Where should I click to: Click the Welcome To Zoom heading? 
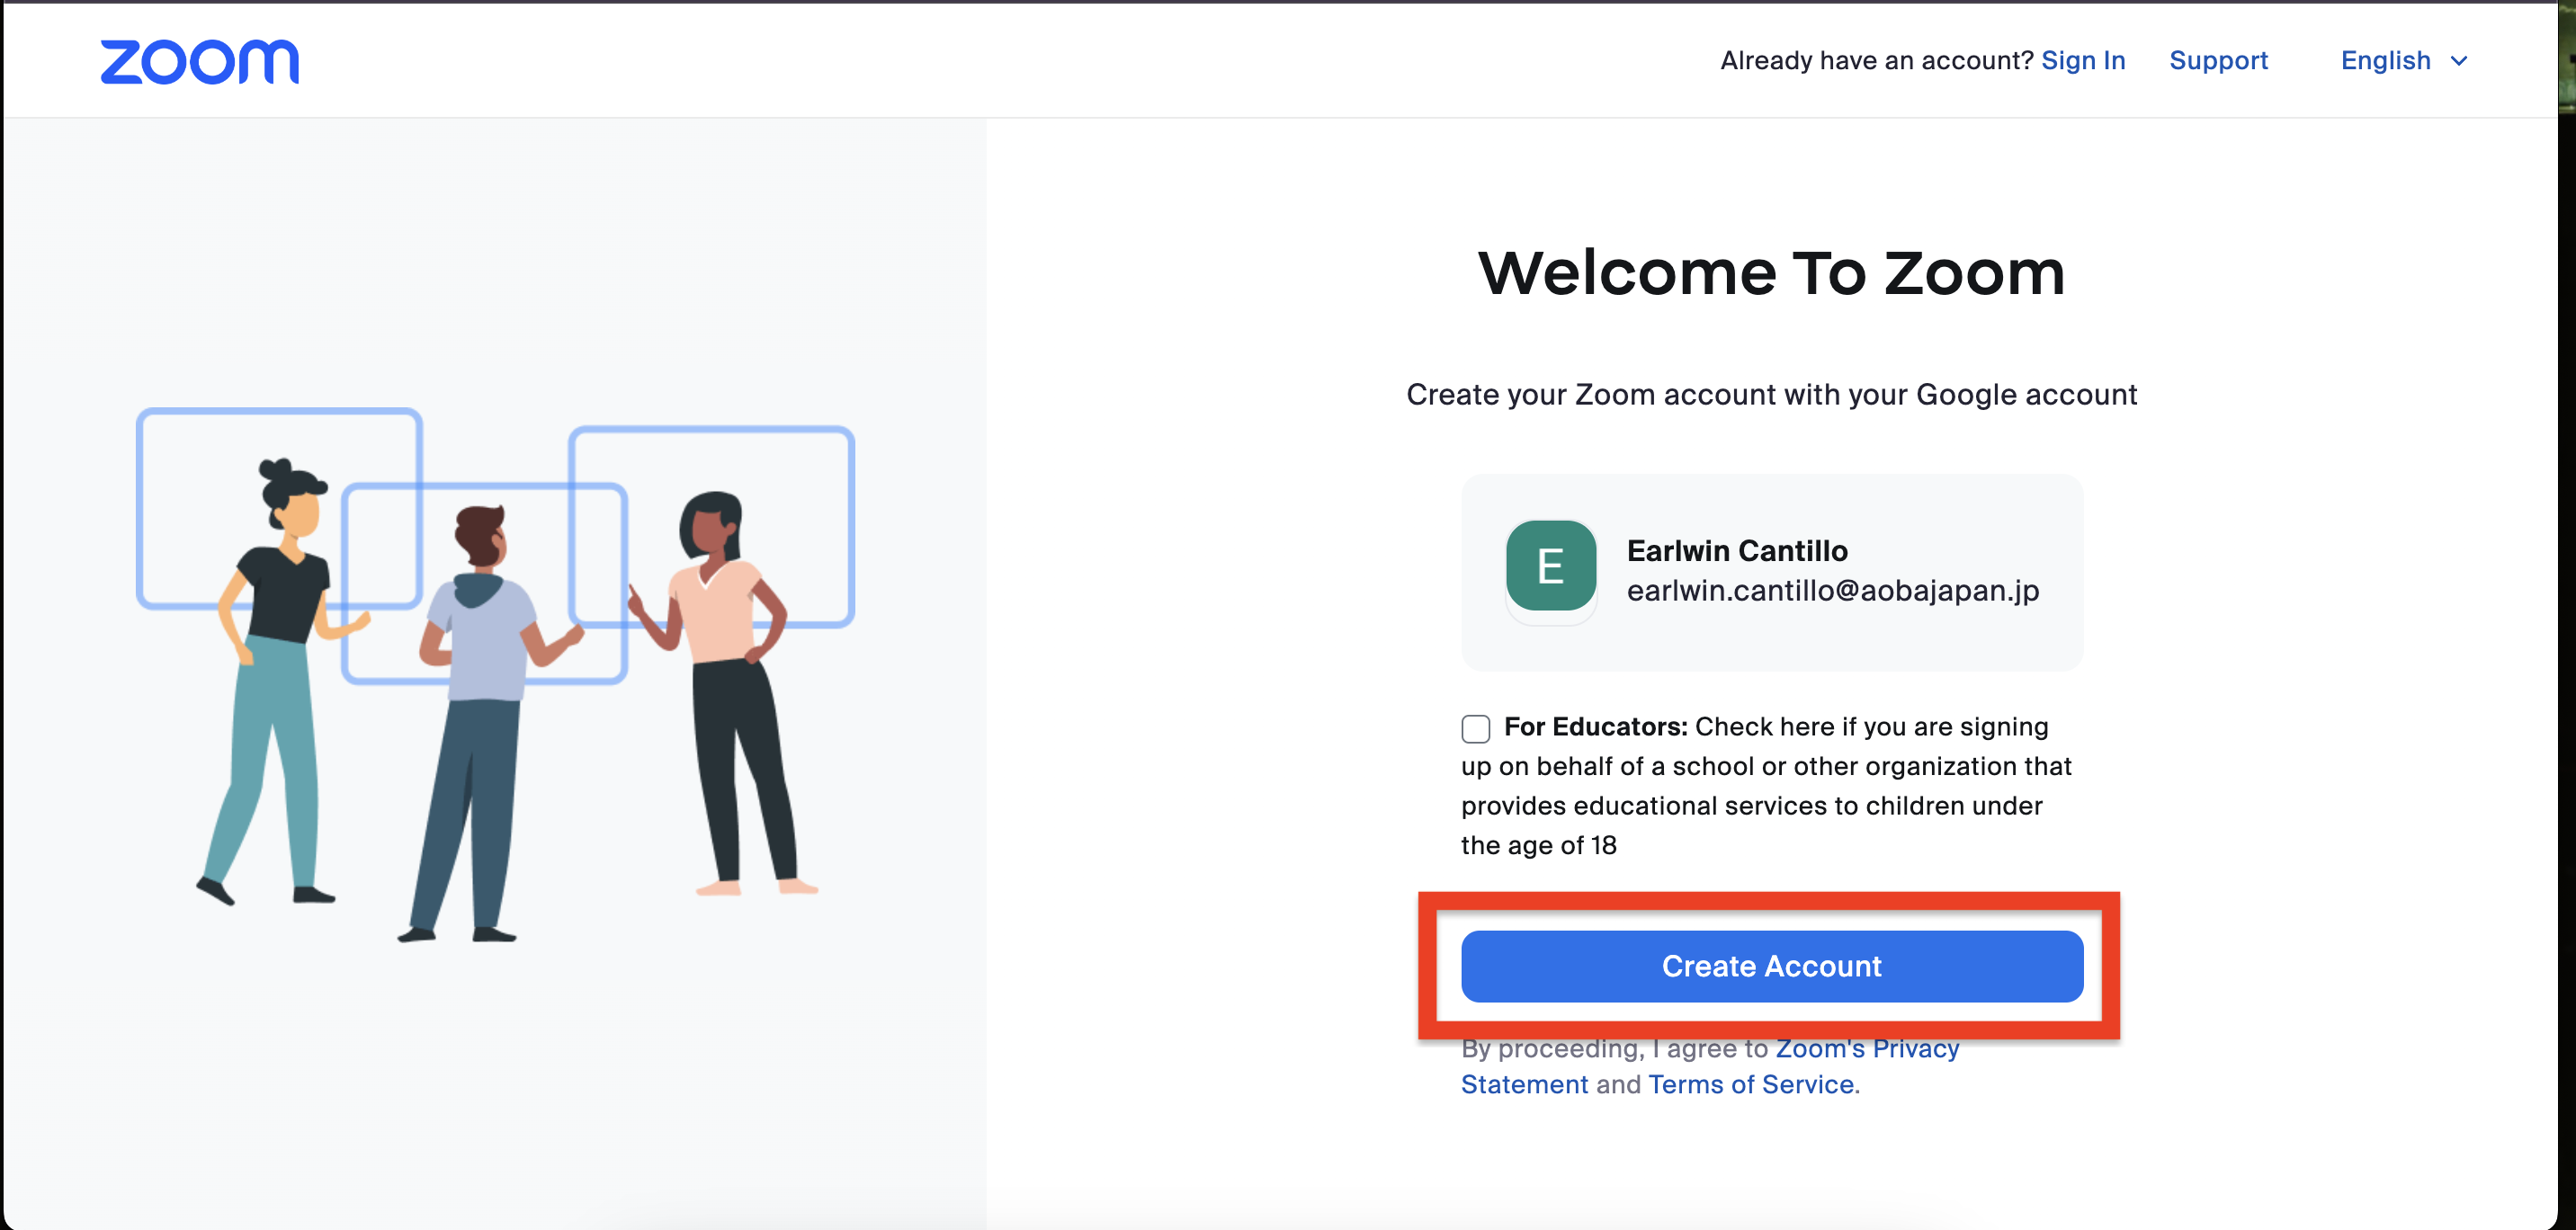click(x=1771, y=273)
